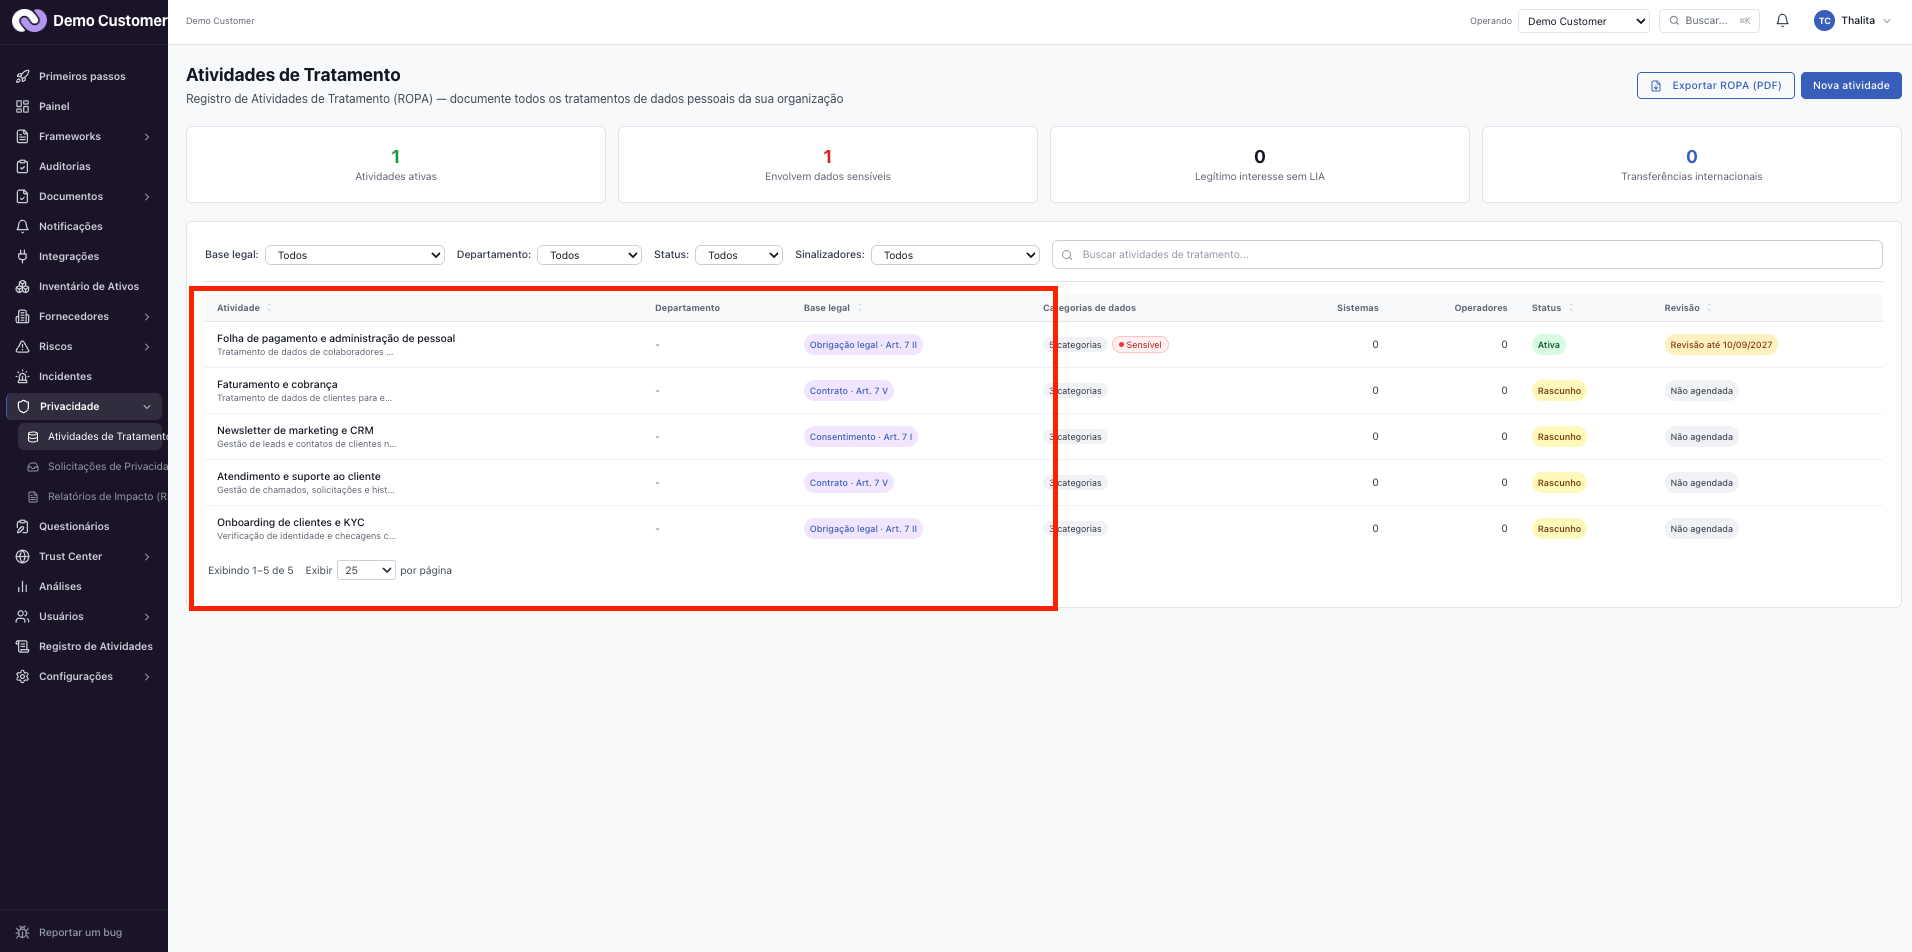The image size is (1912, 952).
Task: Click the Questionários icon in sidebar
Action: [22, 526]
